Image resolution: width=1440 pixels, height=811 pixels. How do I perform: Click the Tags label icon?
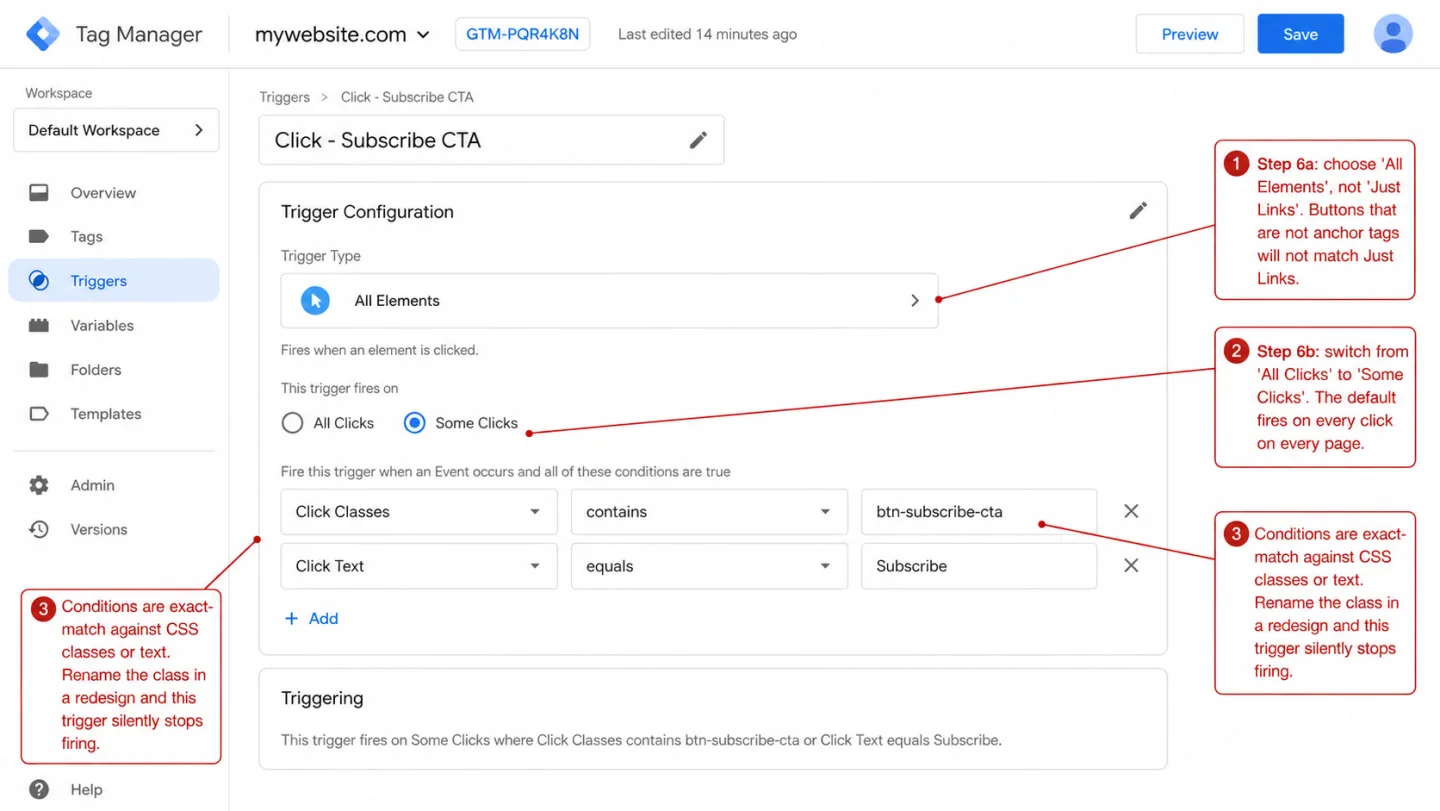[x=39, y=237]
